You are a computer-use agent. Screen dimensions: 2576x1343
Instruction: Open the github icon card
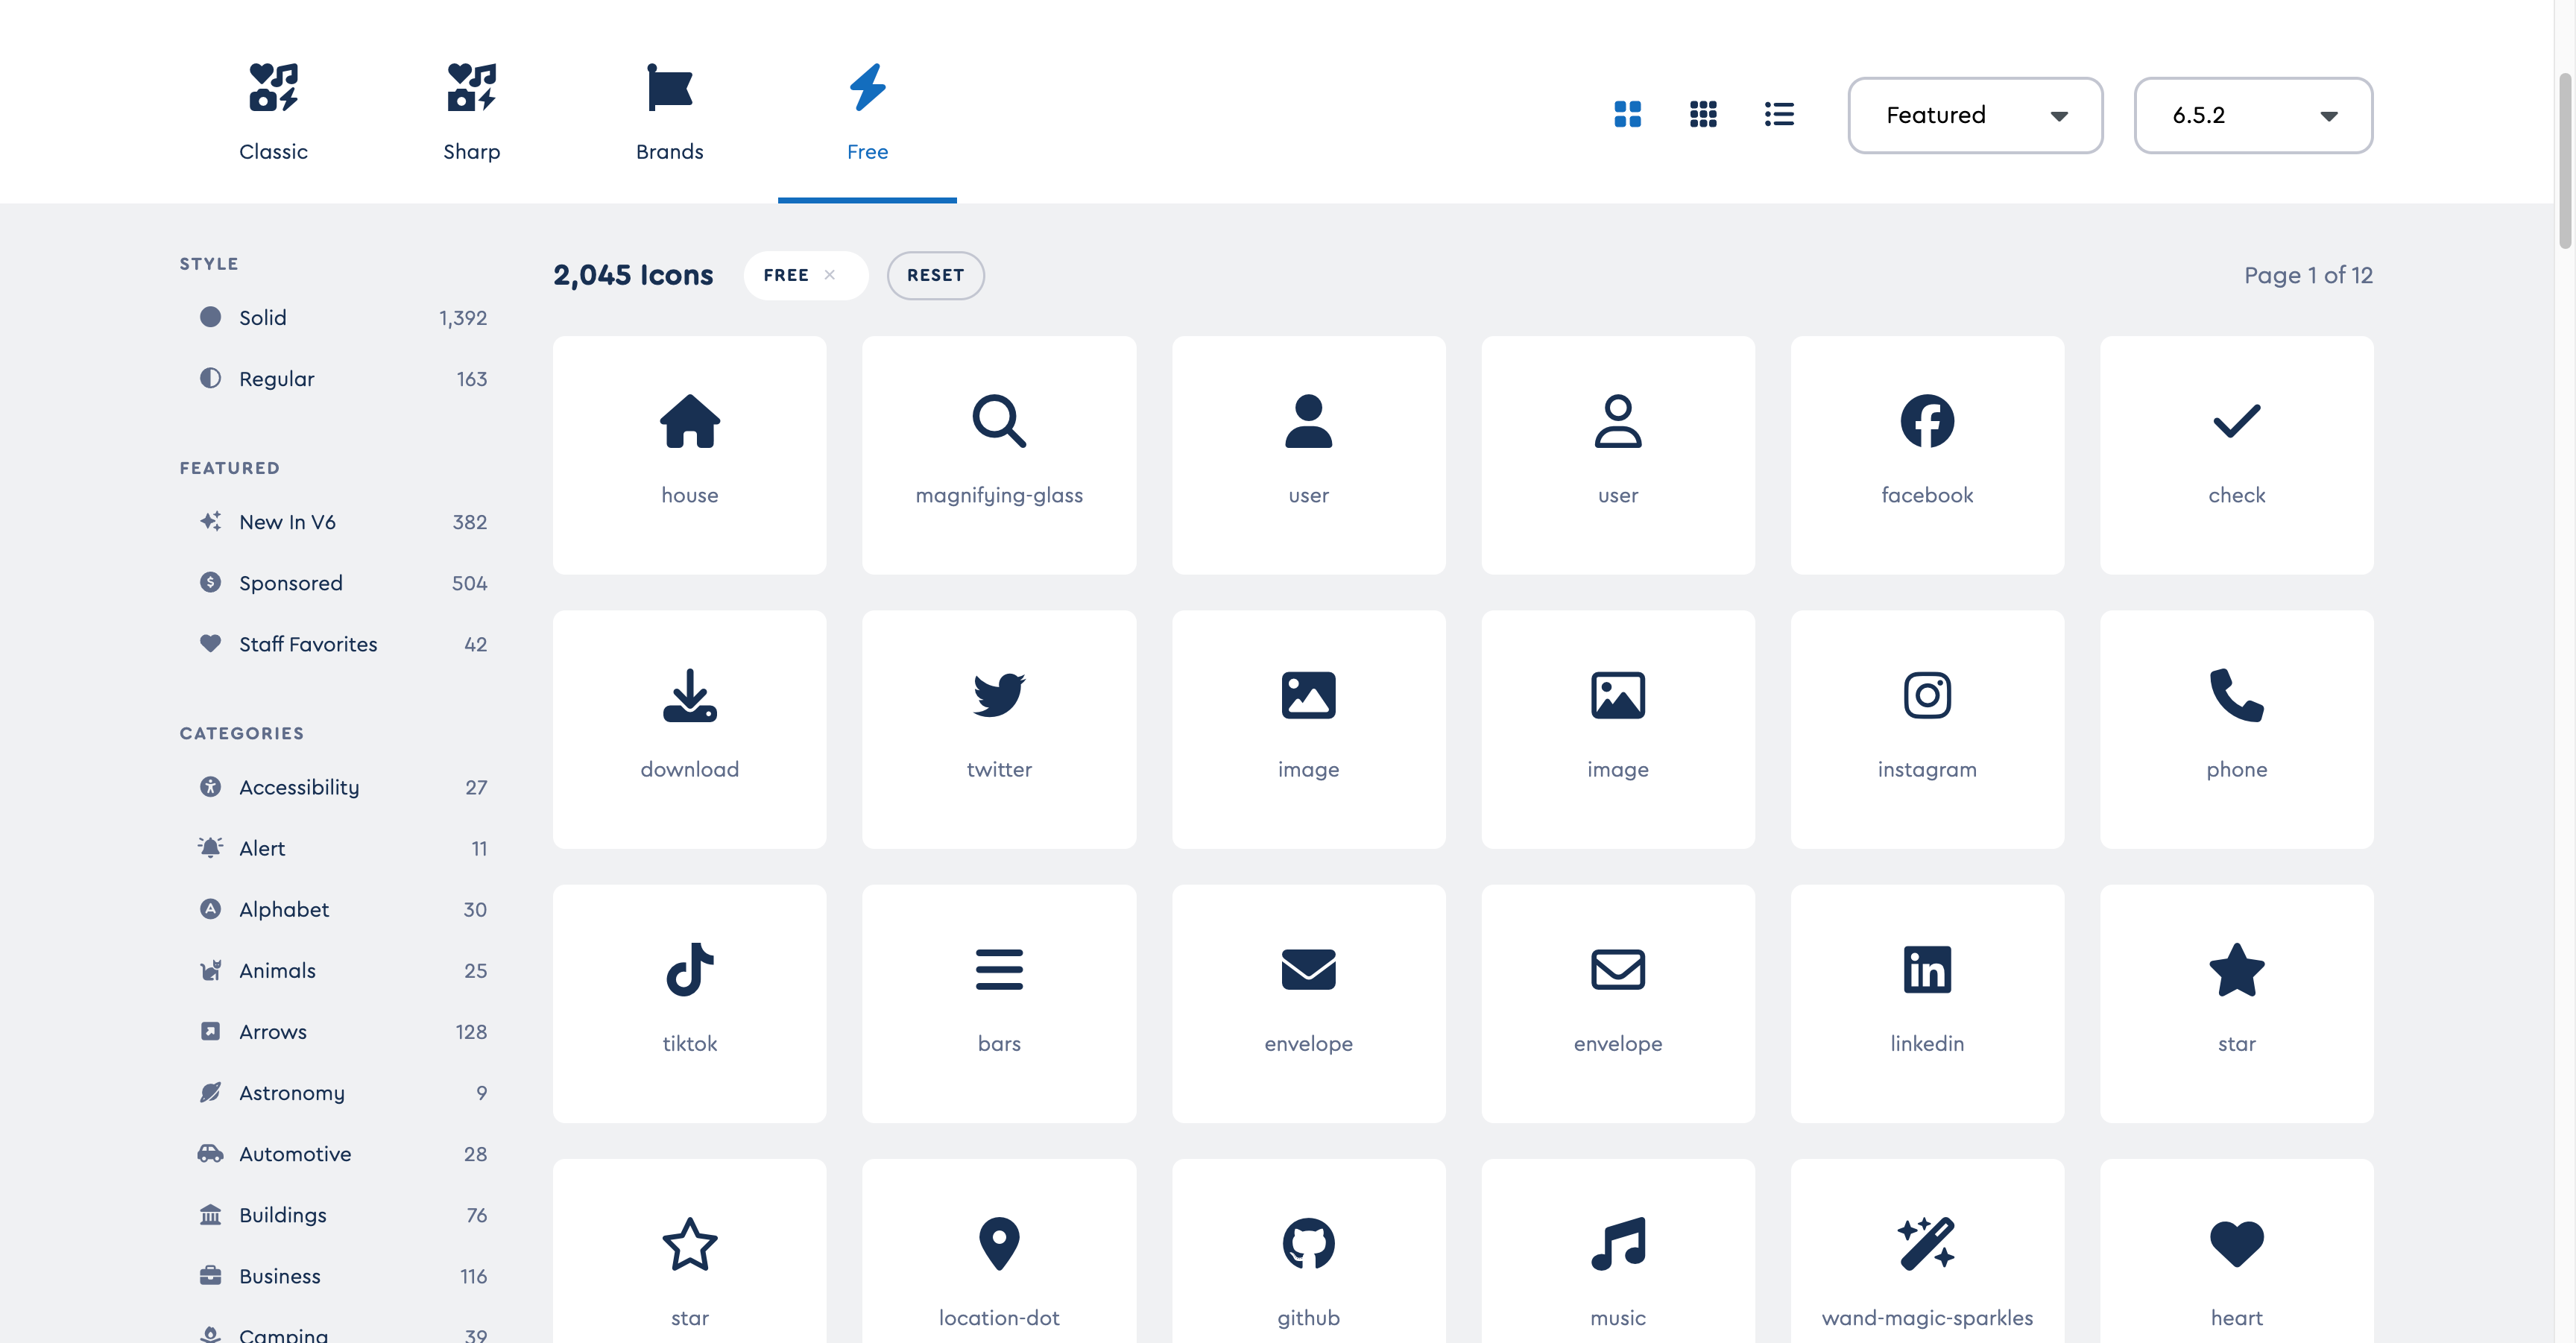[1308, 1251]
